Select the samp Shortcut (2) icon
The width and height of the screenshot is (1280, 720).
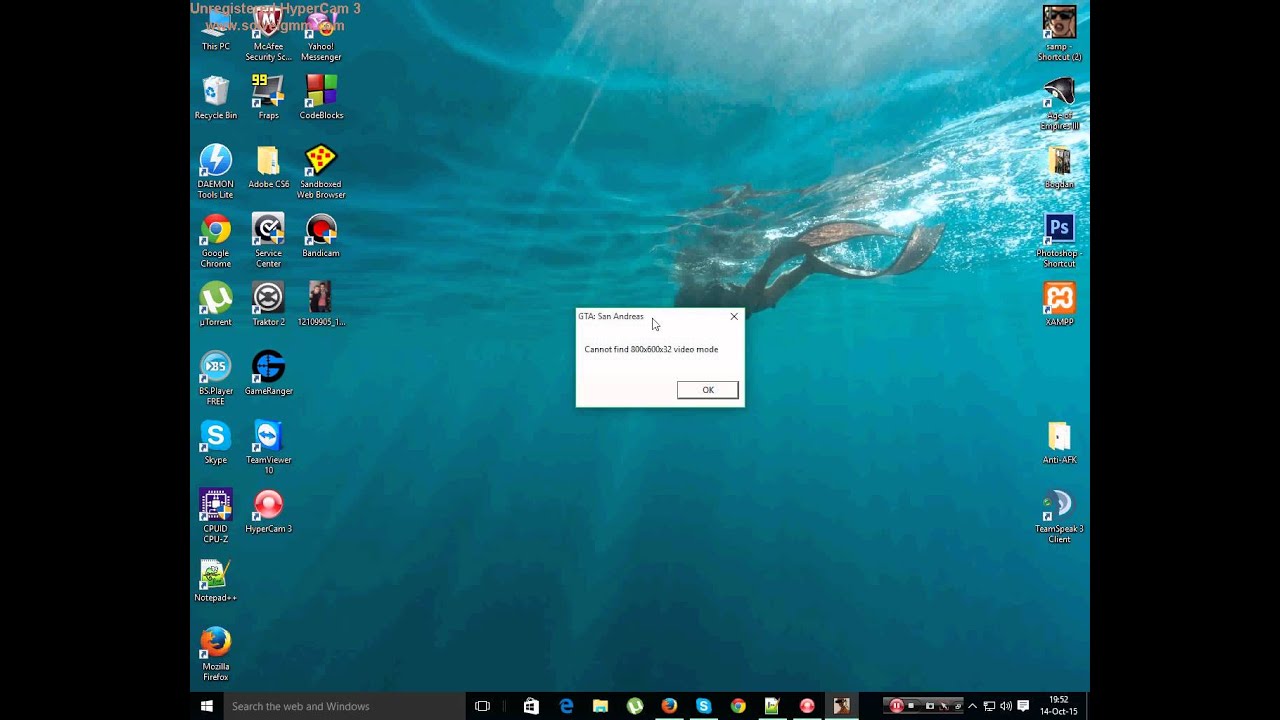(1059, 34)
